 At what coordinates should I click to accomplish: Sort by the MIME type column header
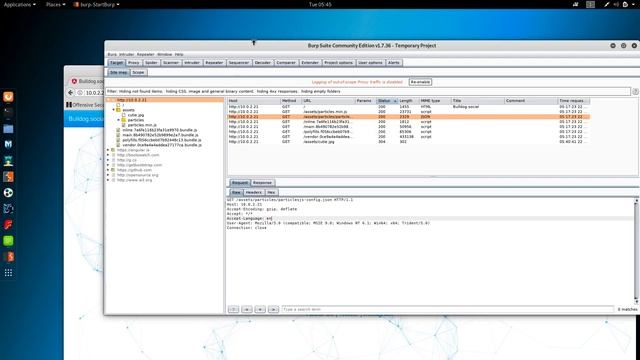click(x=435, y=101)
